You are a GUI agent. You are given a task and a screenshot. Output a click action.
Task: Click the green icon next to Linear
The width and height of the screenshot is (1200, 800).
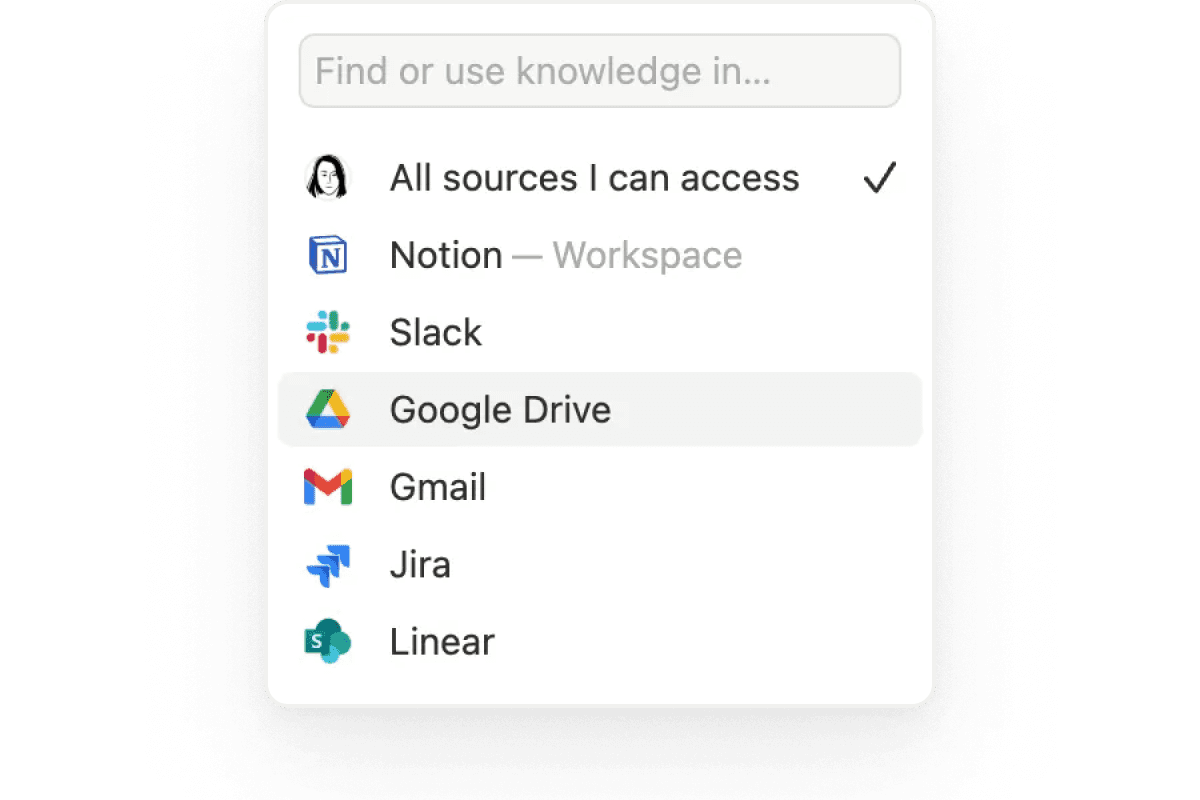(x=327, y=642)
